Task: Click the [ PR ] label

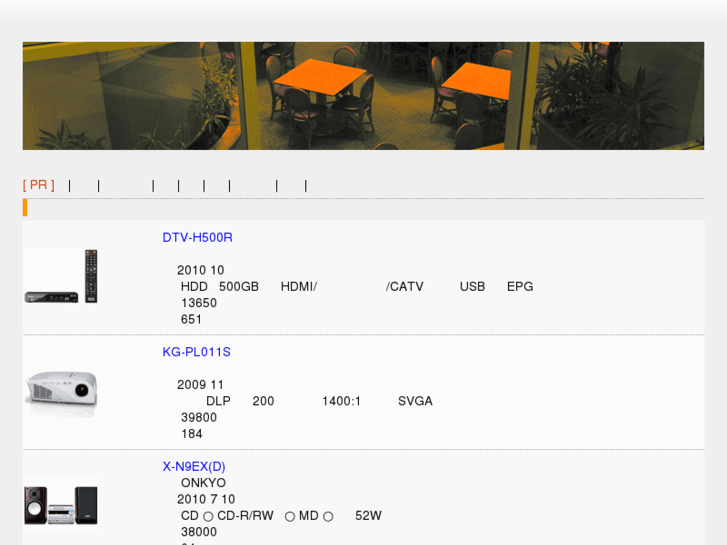Action: tap(38, 185)
